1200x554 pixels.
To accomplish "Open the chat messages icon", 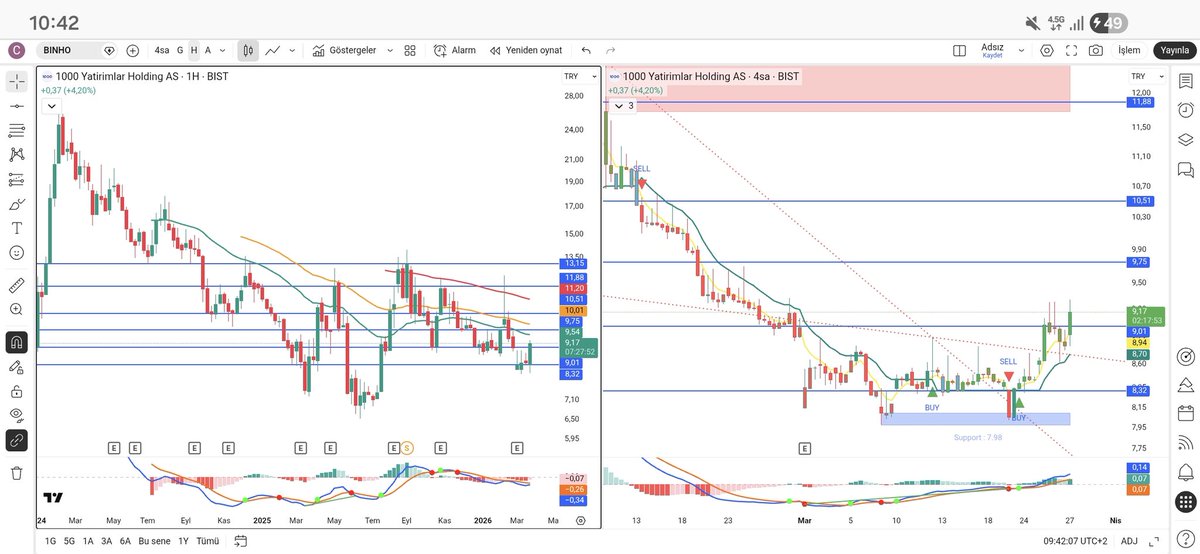I will 1186,169.
